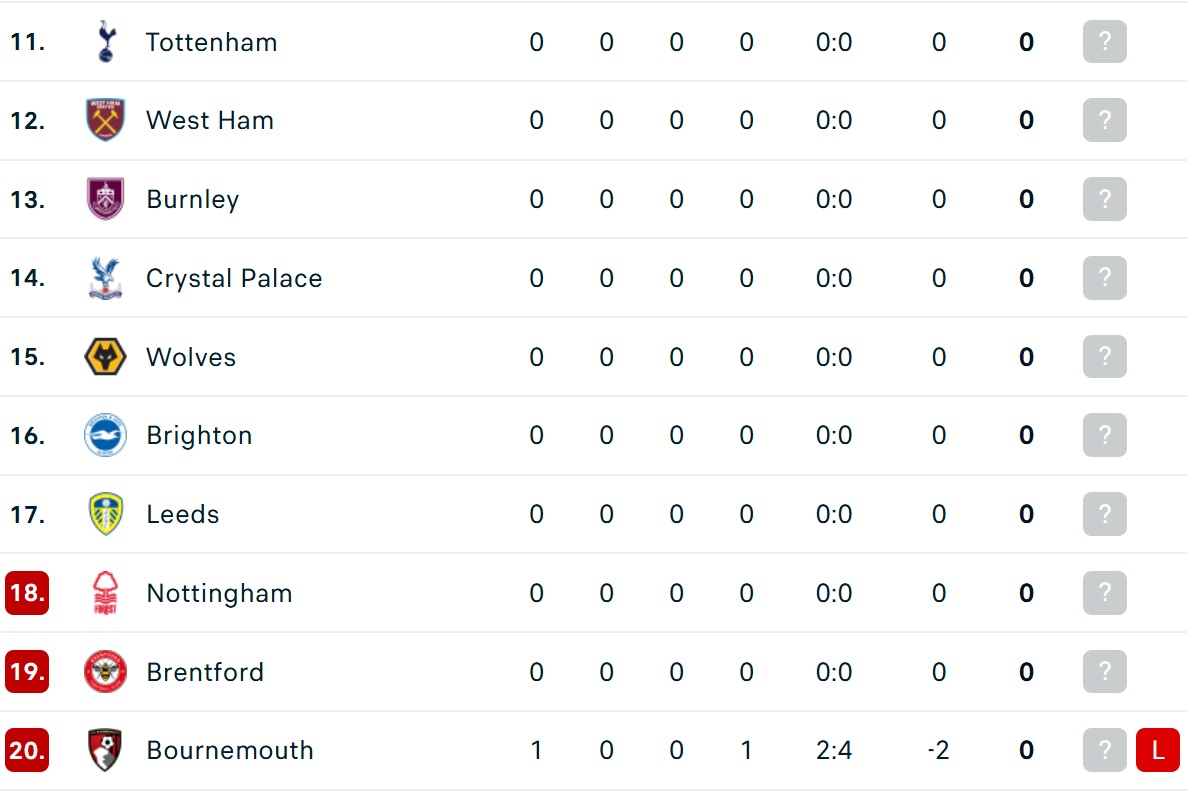Viewport: 1187px width, 793px height.
Task: Click the Crystal Palace eagle crest
Action: pyautogui.click(x=105, y=278)
